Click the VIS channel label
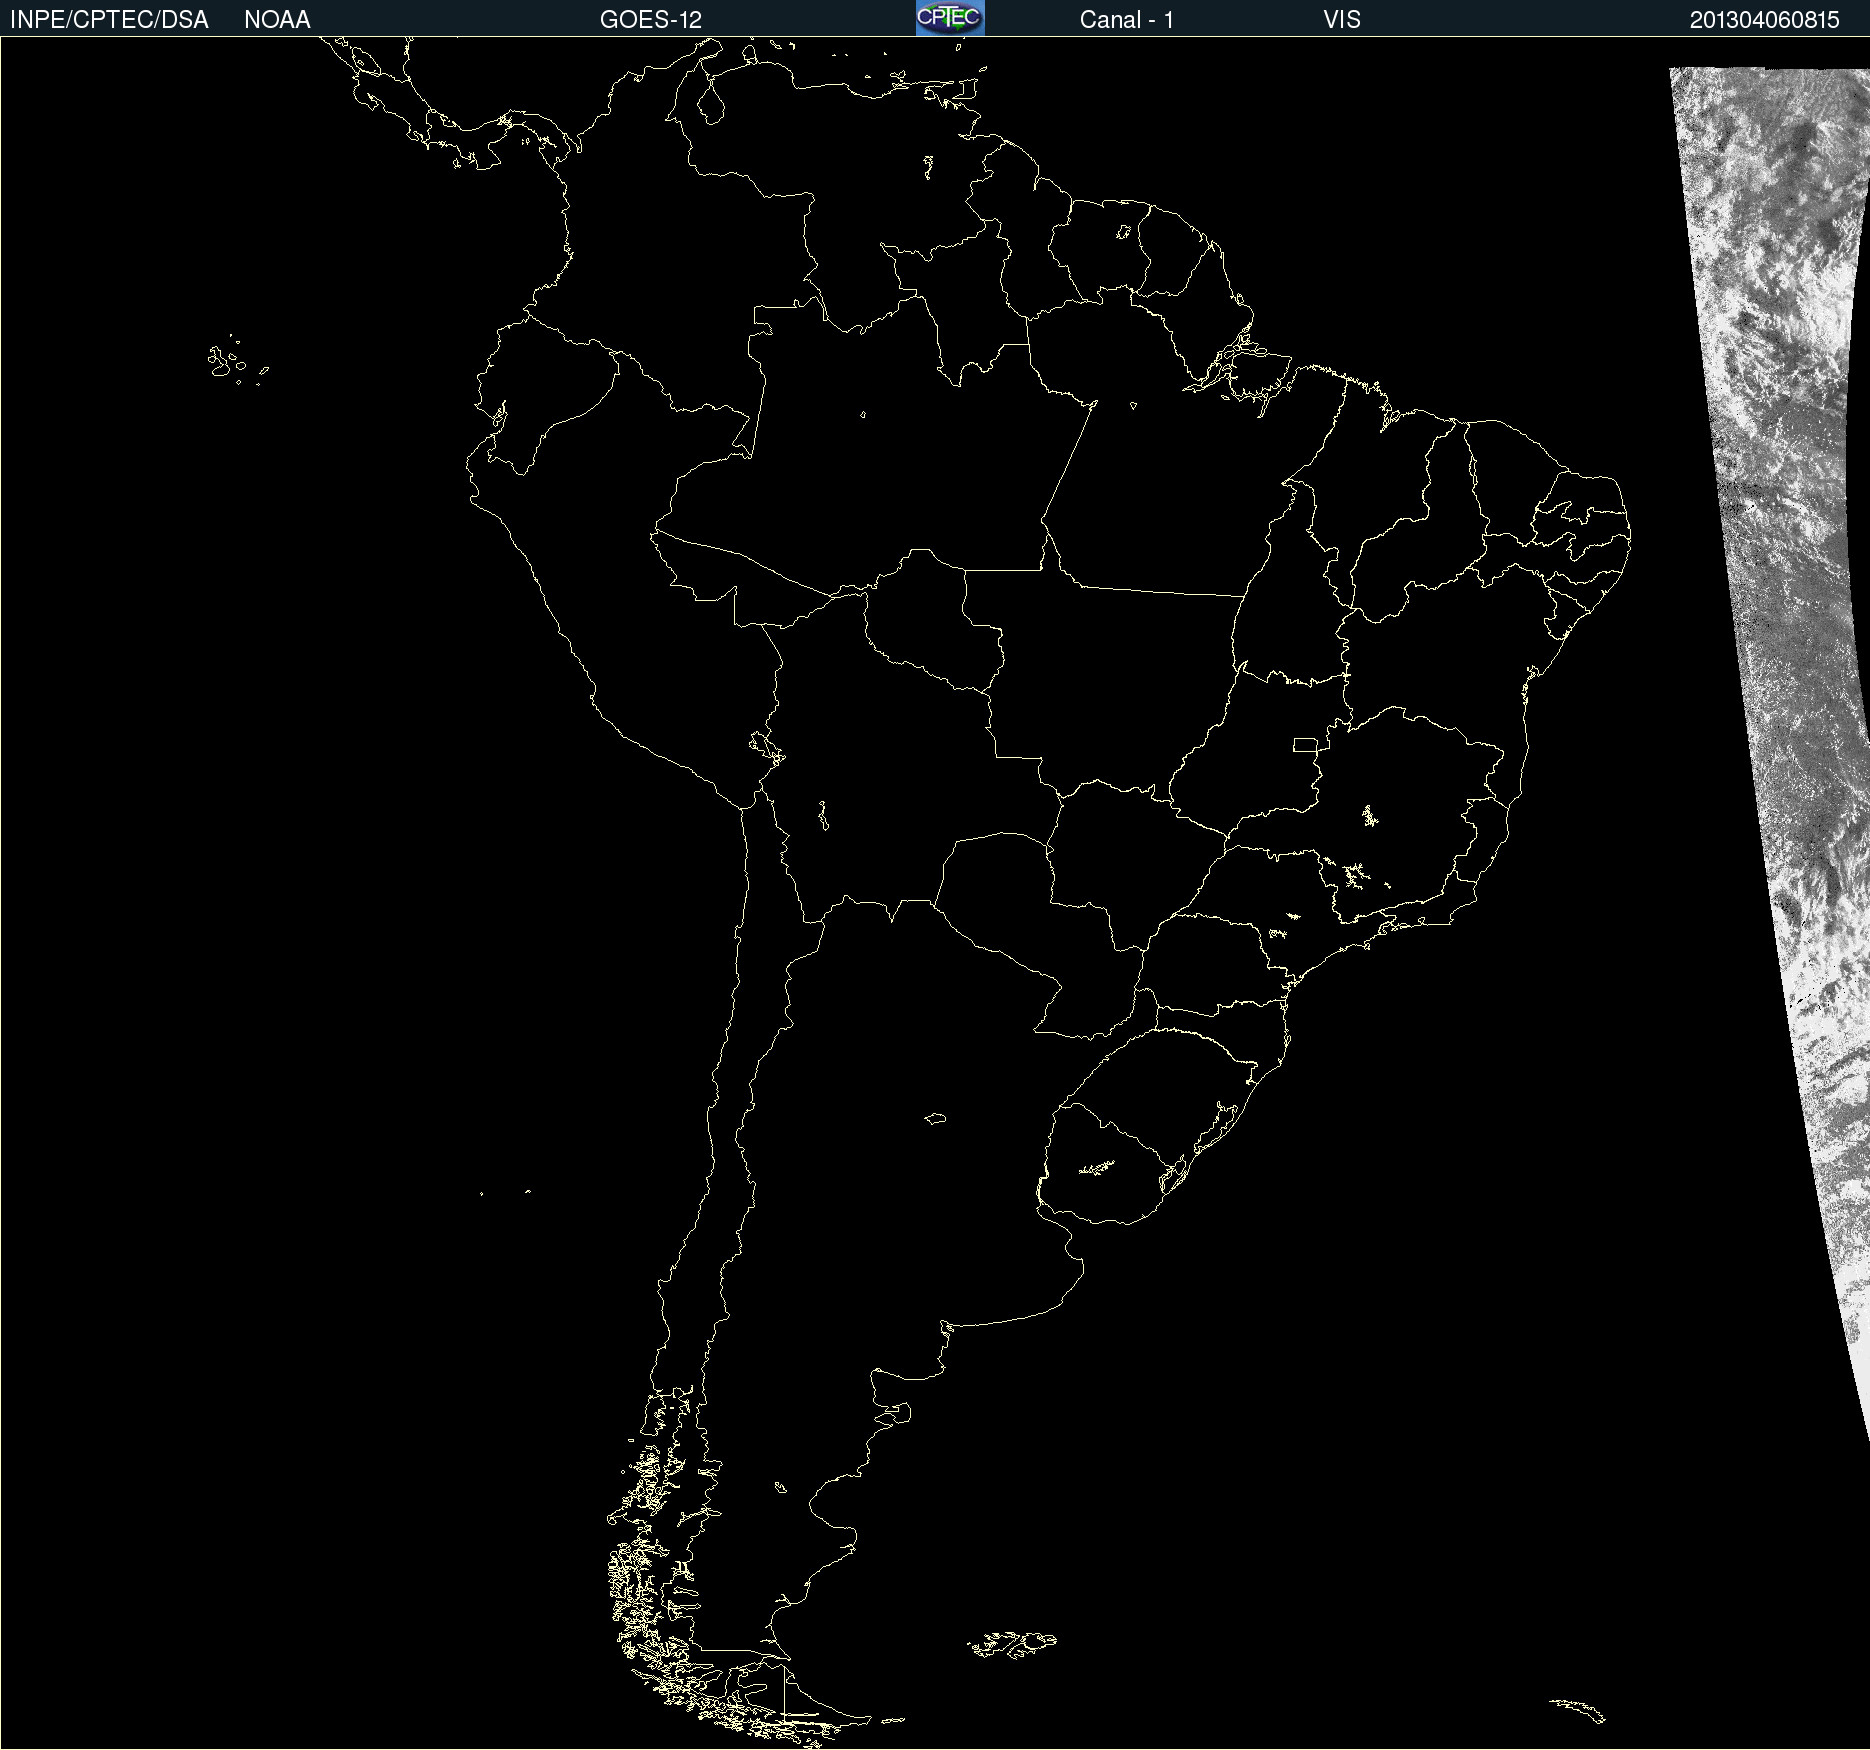This screenshot has height=1750, width=1870. [x=1342, y=20]
